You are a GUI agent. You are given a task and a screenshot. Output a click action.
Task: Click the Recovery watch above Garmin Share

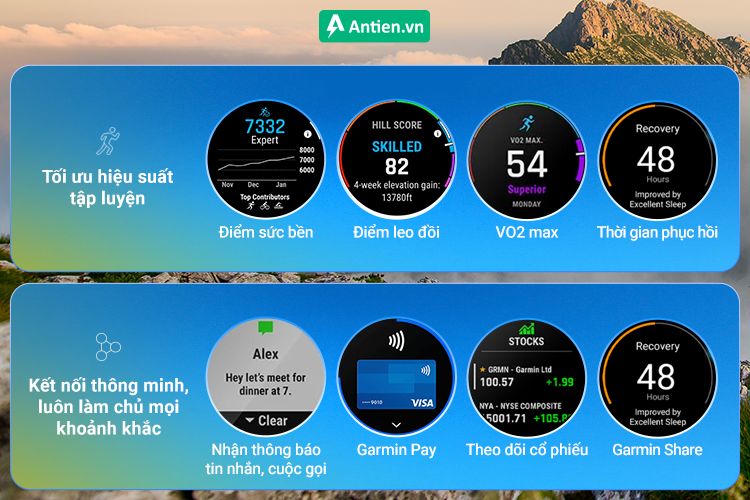[657, 377]
